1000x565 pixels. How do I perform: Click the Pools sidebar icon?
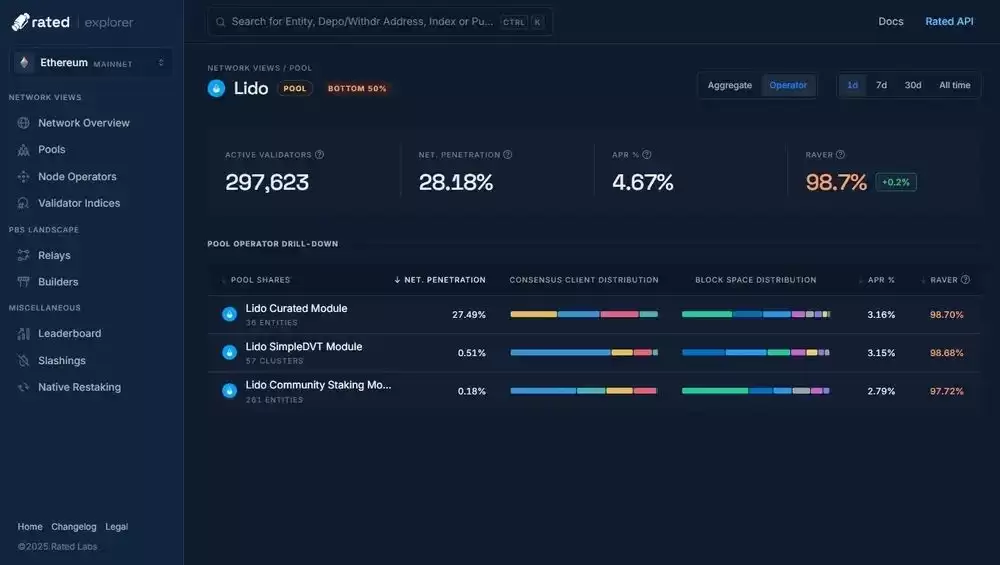coord(24,150)
